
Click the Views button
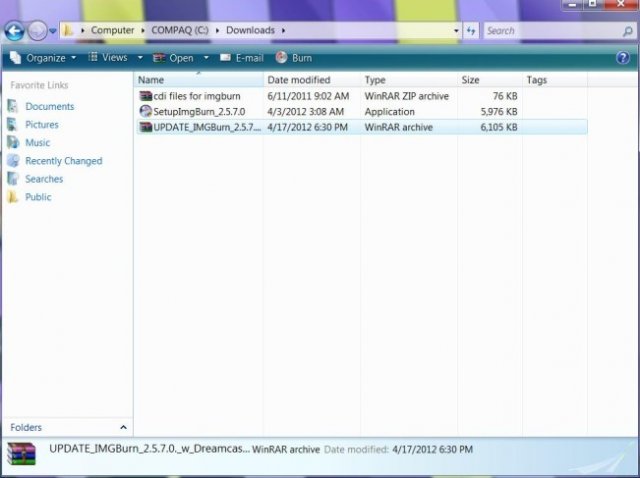[109, 58]
